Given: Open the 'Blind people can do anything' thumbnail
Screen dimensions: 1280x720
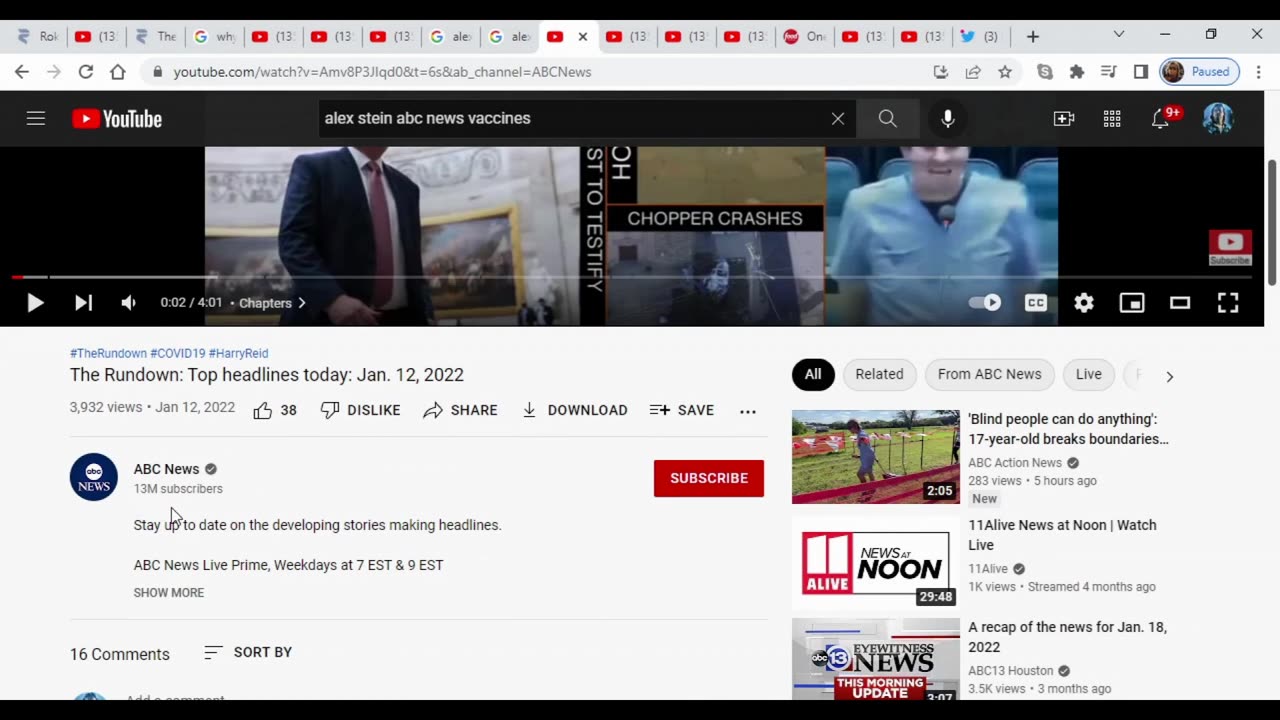Looking at the screenshot, I should (x=876, y=457).
